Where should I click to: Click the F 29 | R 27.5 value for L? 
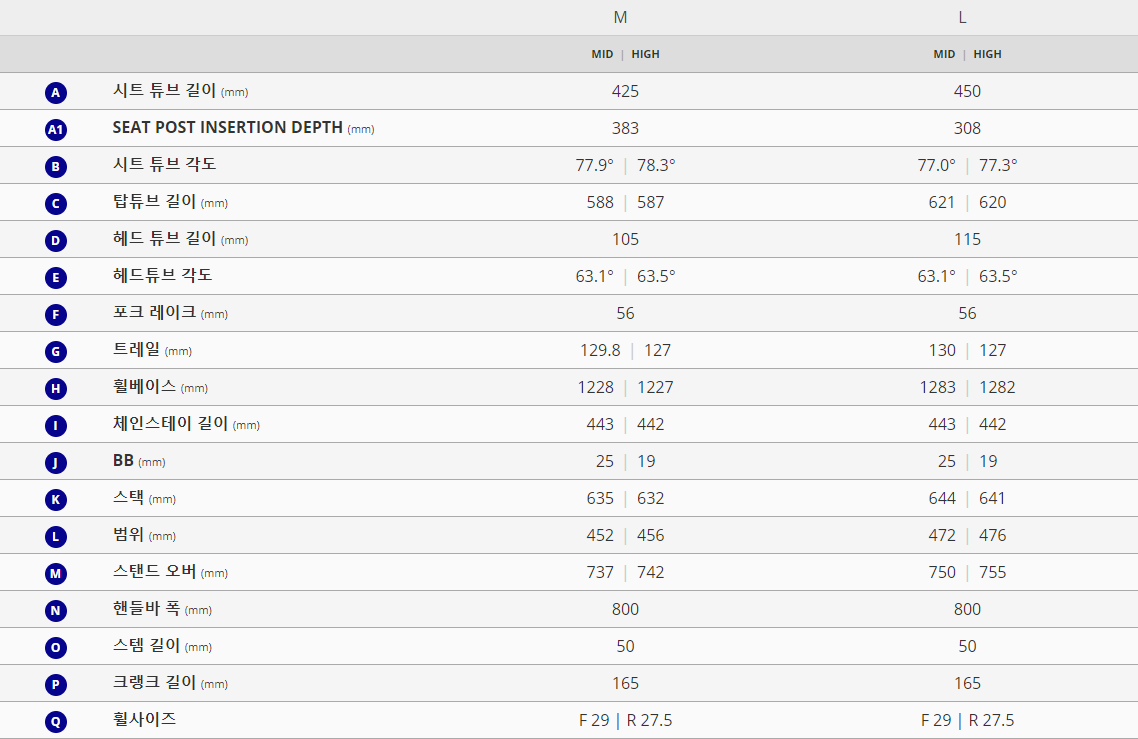tap(967, 721)
